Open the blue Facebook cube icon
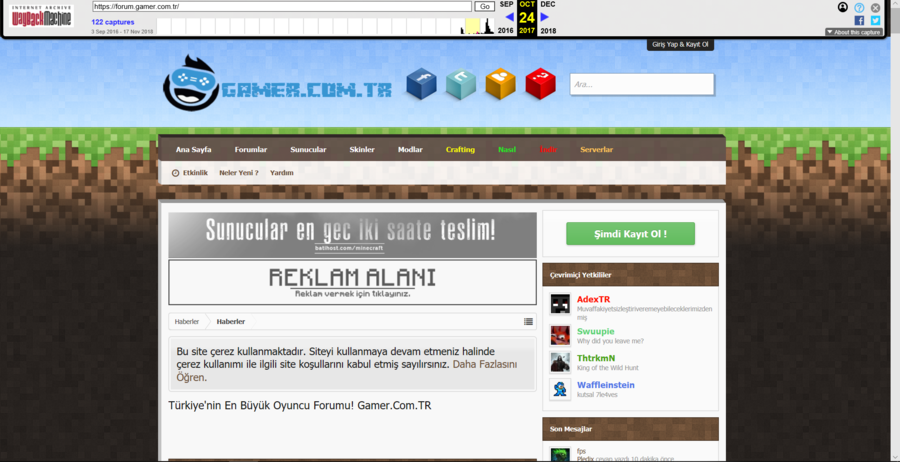Image resolution: width=900 pixels, height=462 pixels. 421,84
